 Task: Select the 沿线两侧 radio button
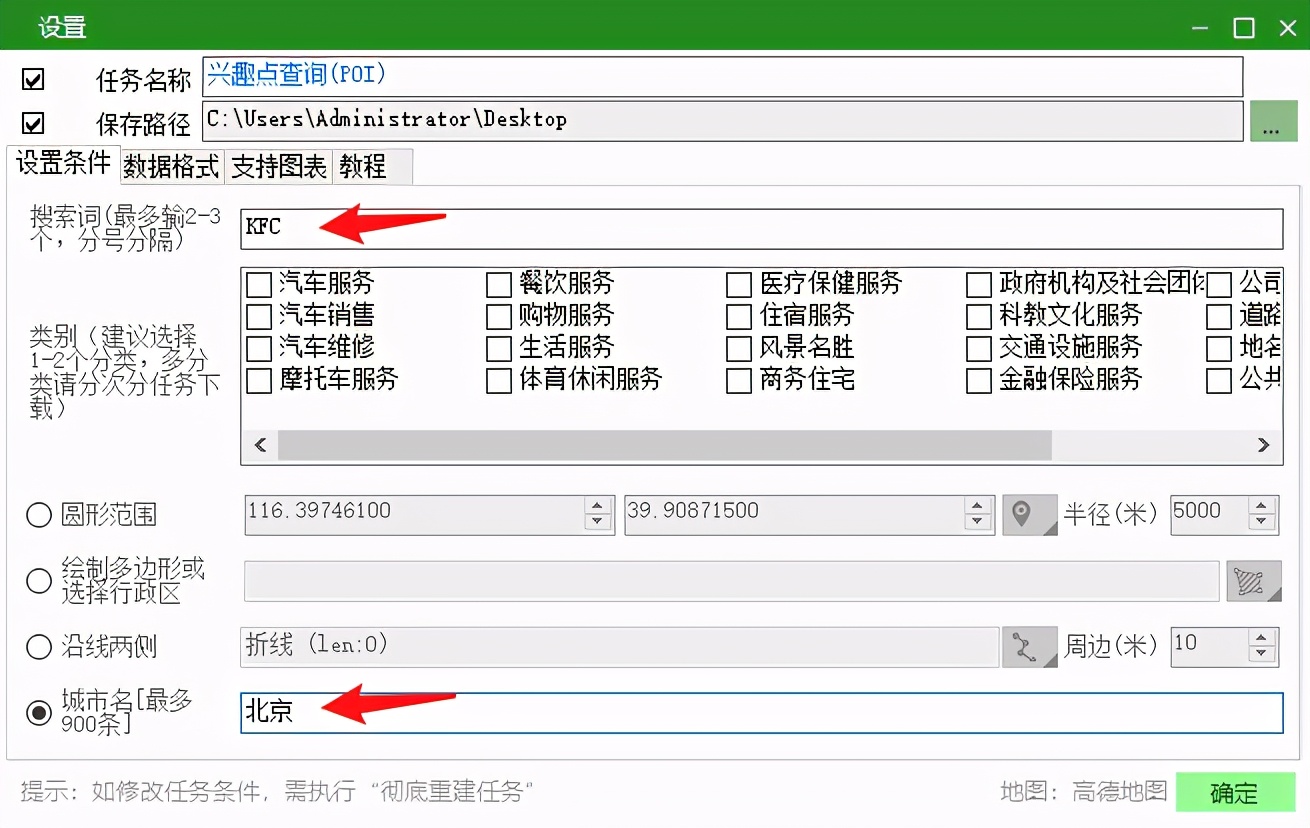coord(39,647)
